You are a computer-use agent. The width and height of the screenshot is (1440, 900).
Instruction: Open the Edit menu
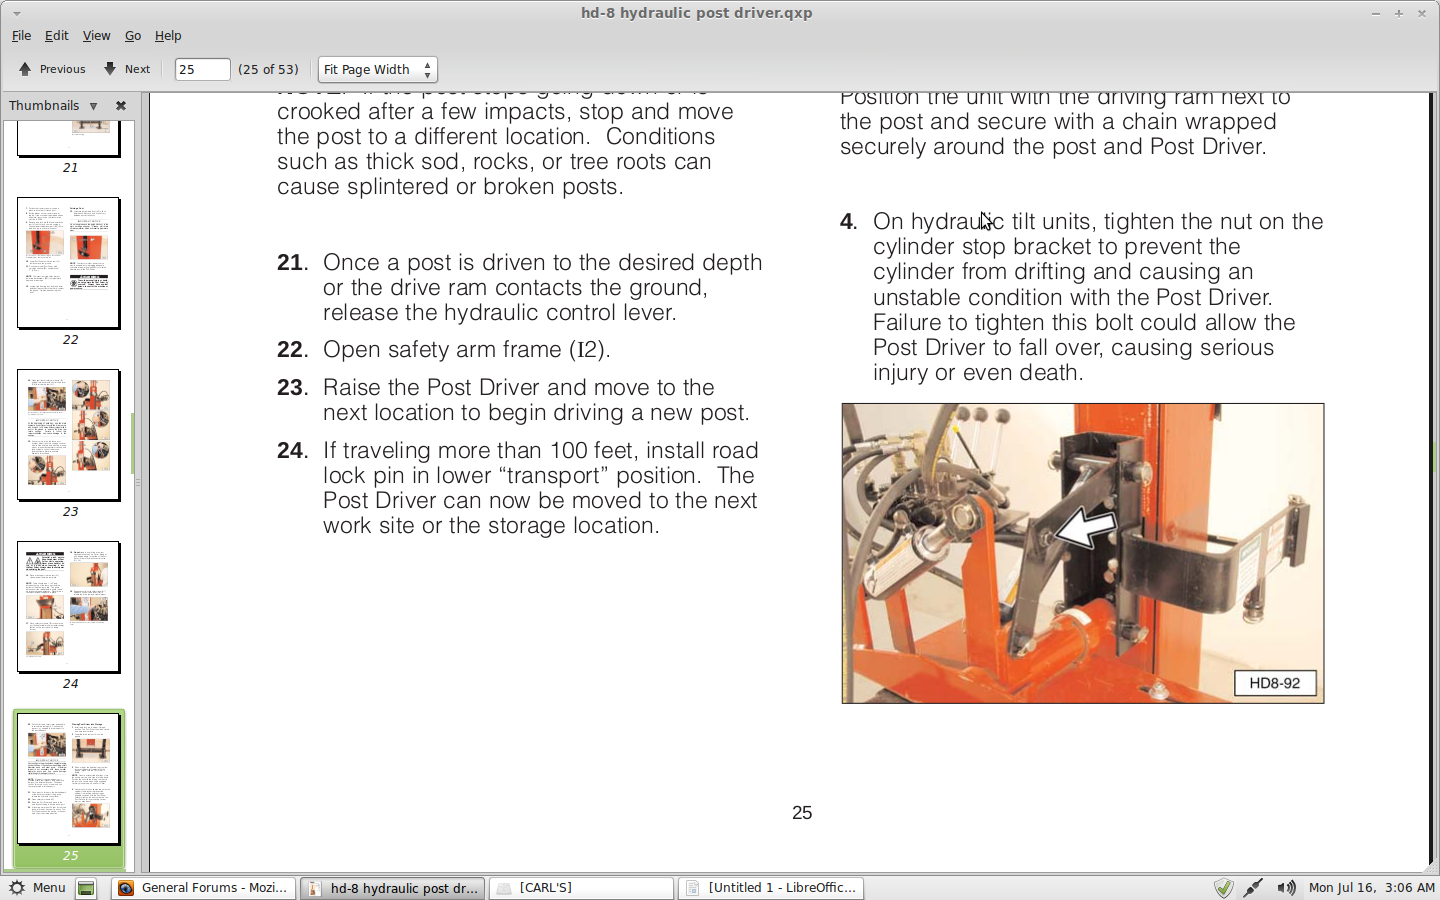coord(57,35)
